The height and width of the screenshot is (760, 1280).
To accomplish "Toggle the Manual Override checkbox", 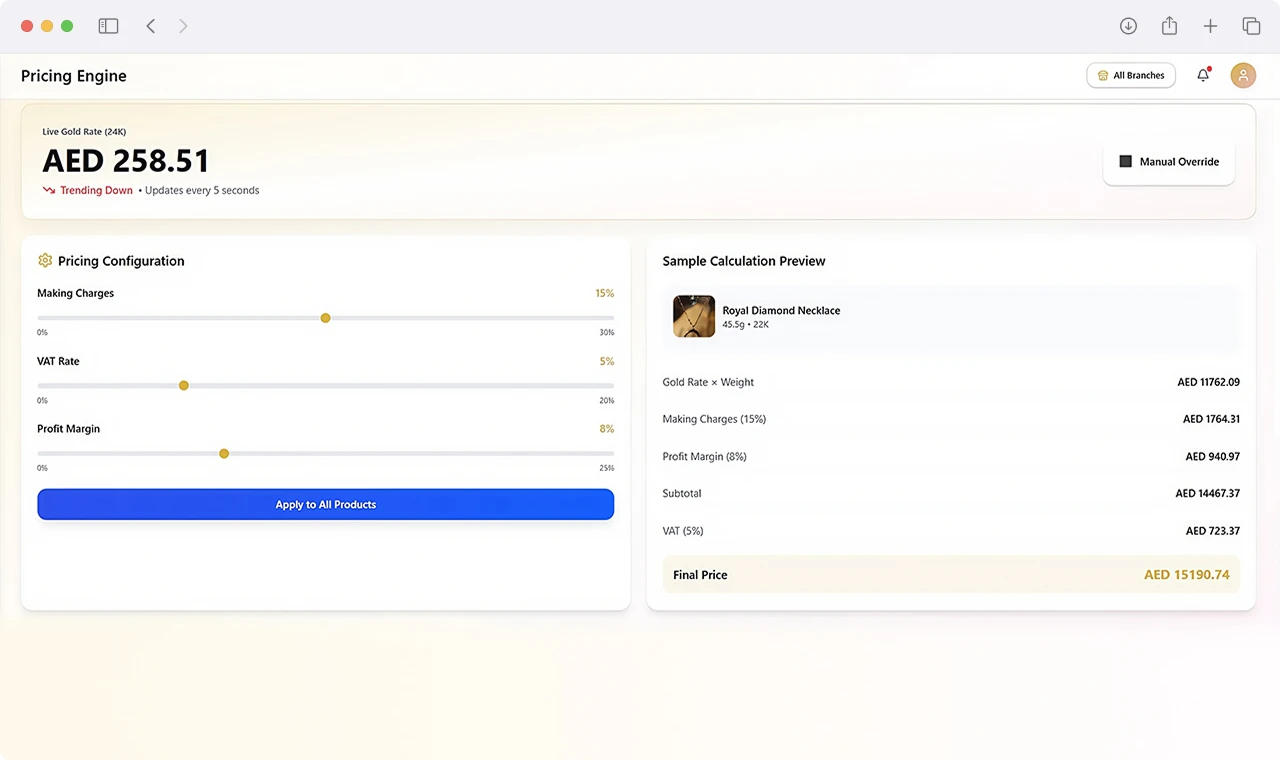I will click(x=1125, y=161).
